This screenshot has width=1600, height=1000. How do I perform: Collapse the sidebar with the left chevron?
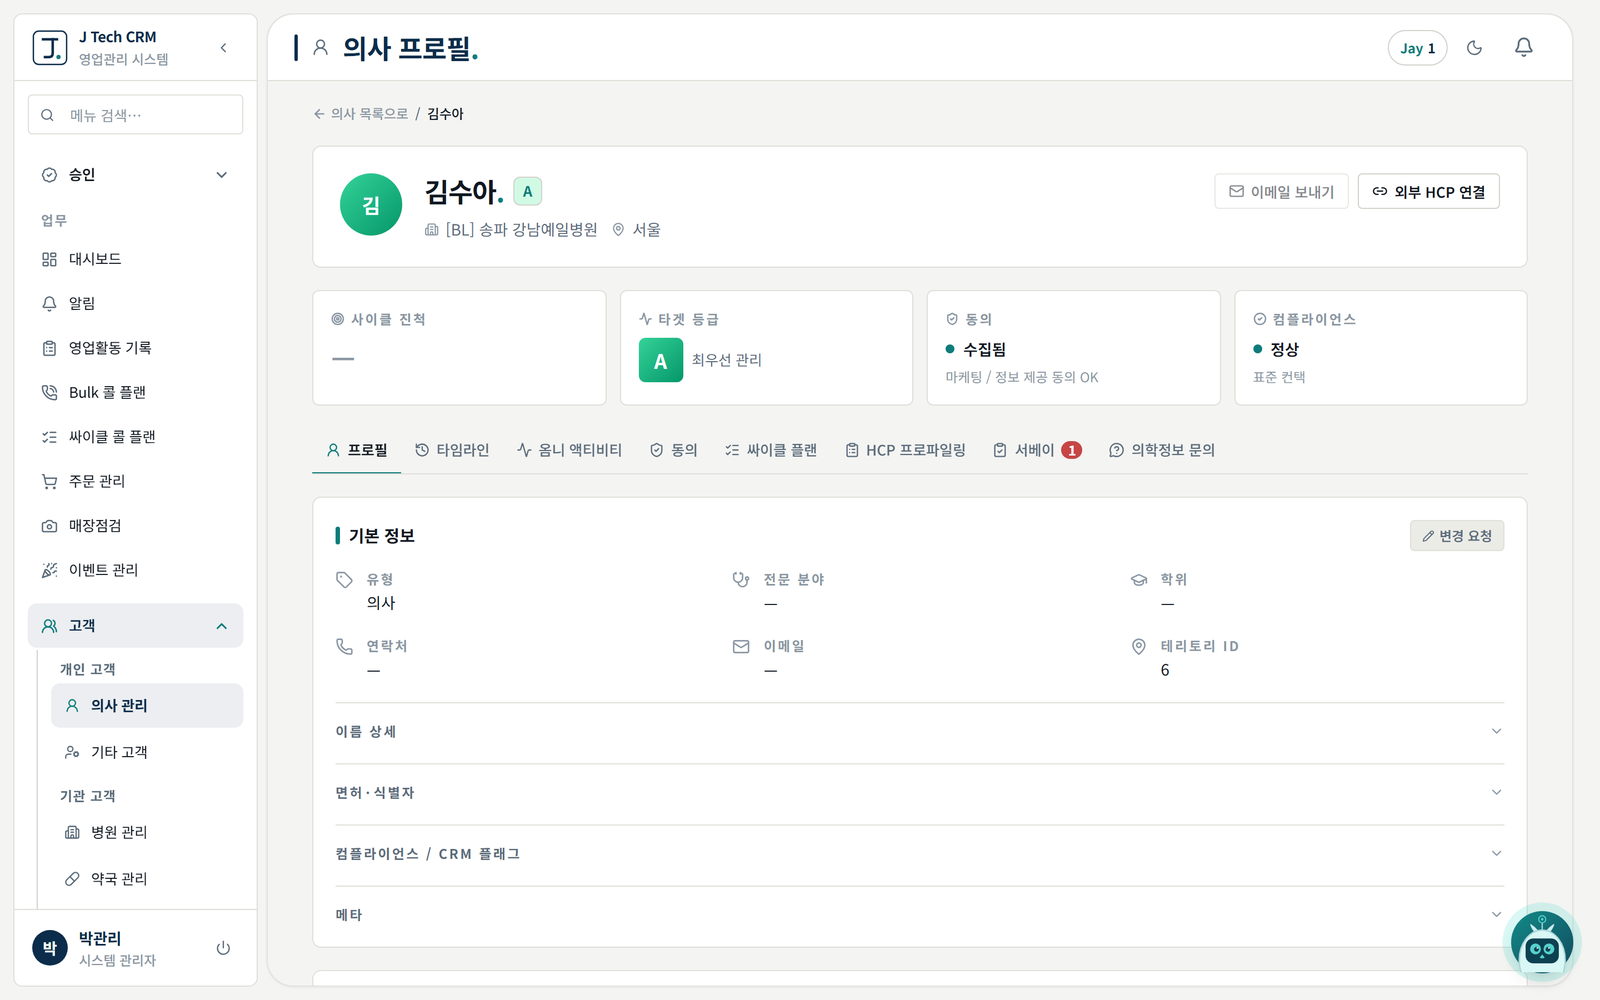tap(223, 48)
